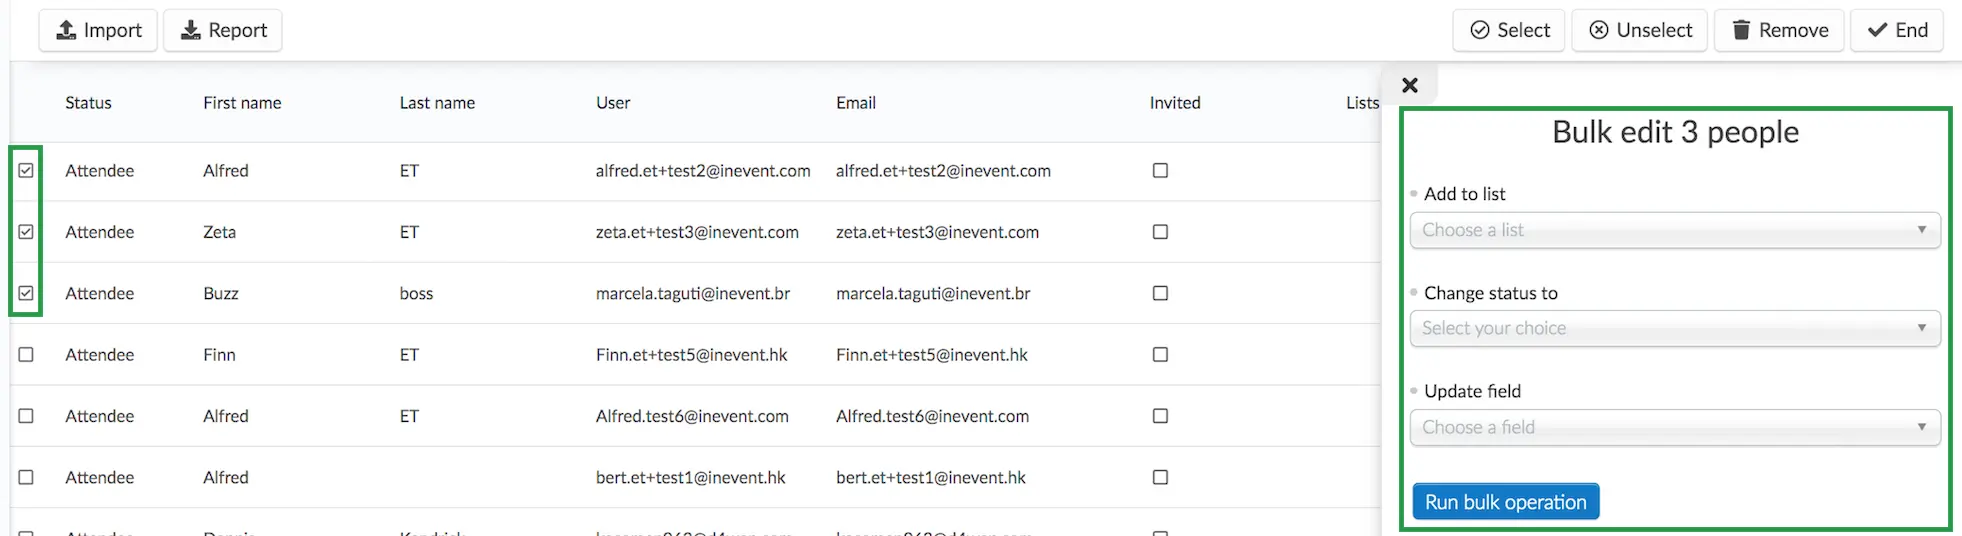Uncheck the row checkbox for Zeta

[x=26, y=232]
